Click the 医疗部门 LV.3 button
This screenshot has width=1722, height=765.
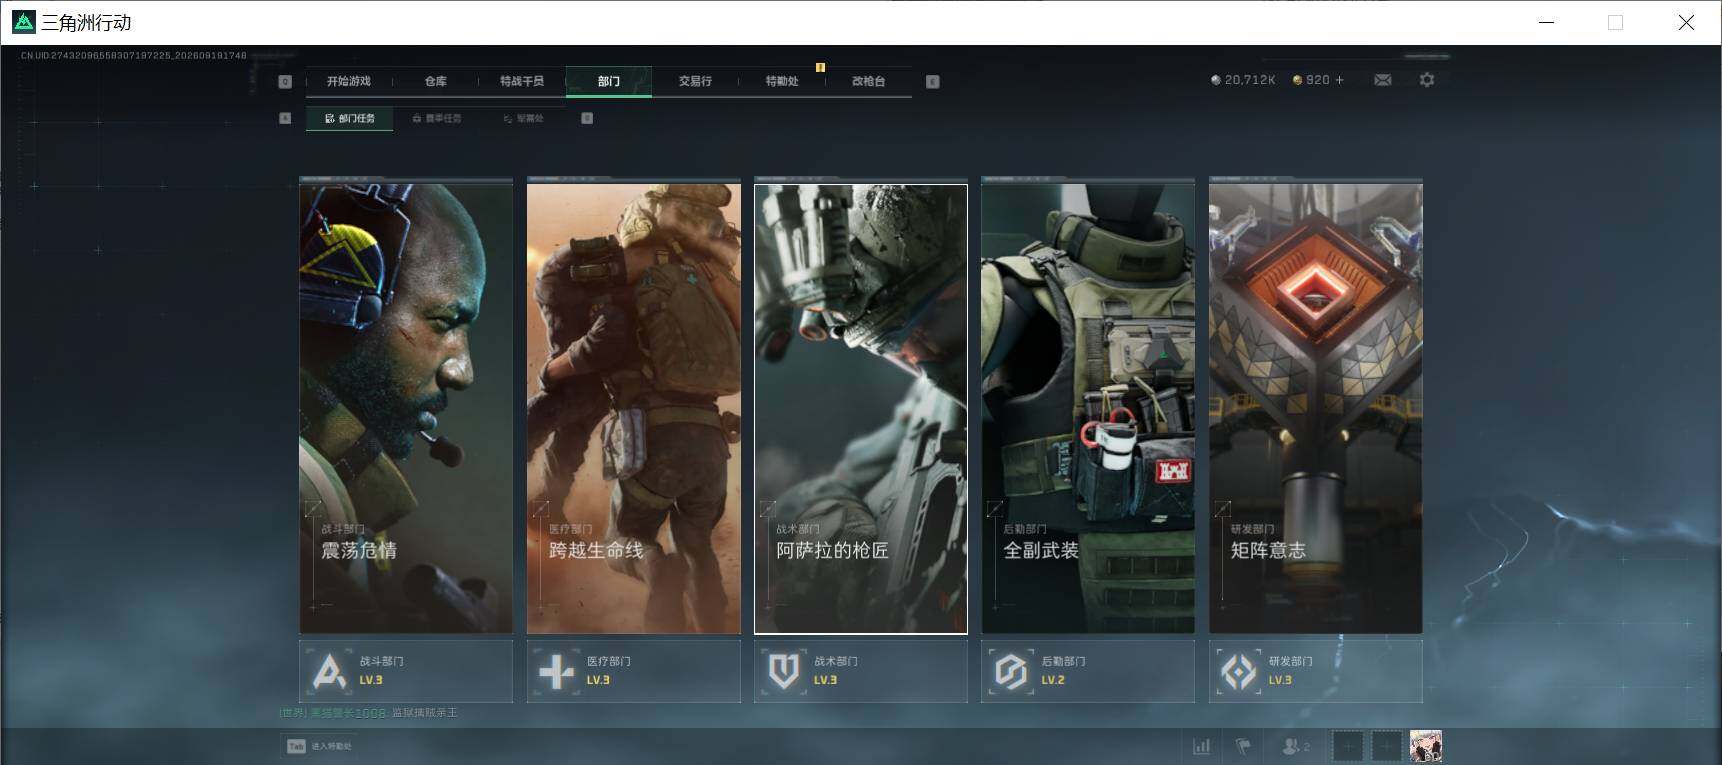(634, 671)
